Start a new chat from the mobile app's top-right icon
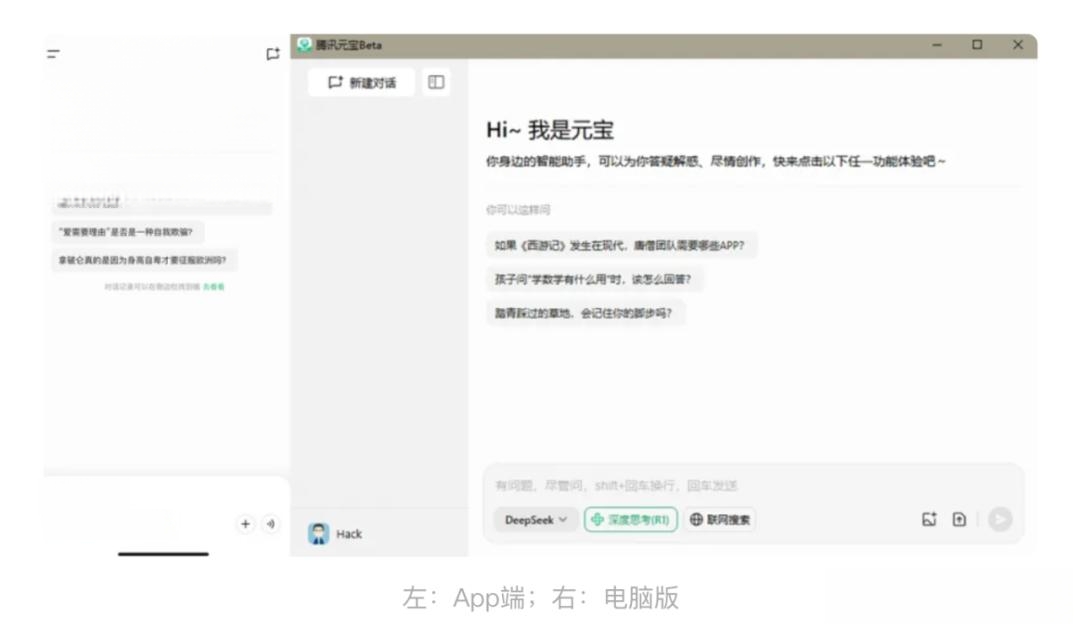Screen dimensions: 1080x627 (x=273, y=54)
